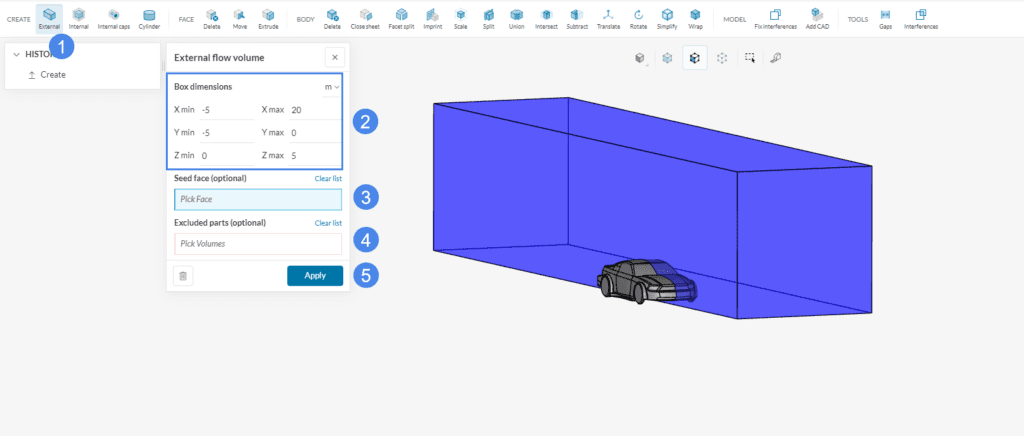Screen dimensions: 1024x436
Task: Open the Gaps detection tool
Action: 885,17
